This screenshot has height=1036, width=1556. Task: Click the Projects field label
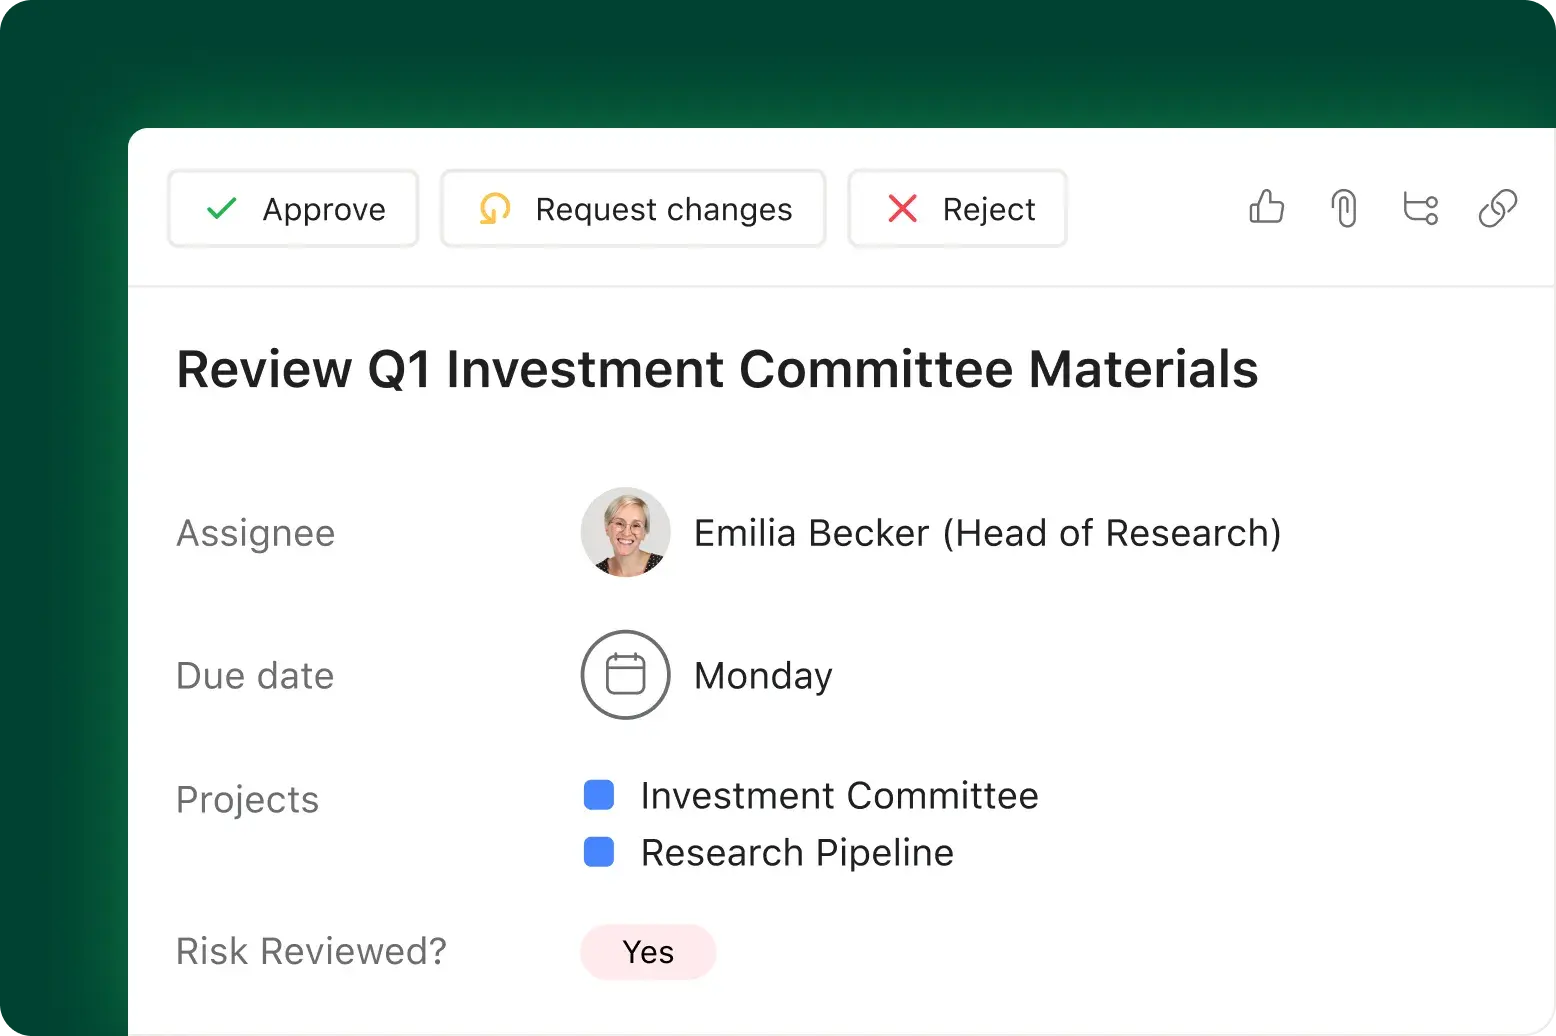click(x=247, y=800)
